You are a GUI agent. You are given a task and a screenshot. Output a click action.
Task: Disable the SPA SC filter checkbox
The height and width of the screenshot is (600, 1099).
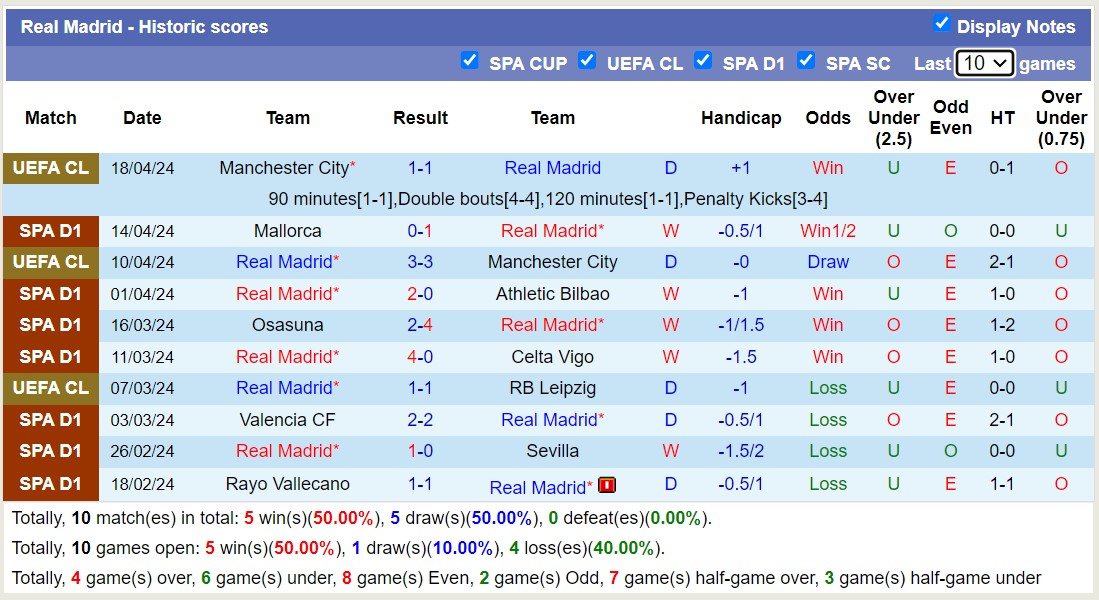pyautogui.click(x=806, y=60)
